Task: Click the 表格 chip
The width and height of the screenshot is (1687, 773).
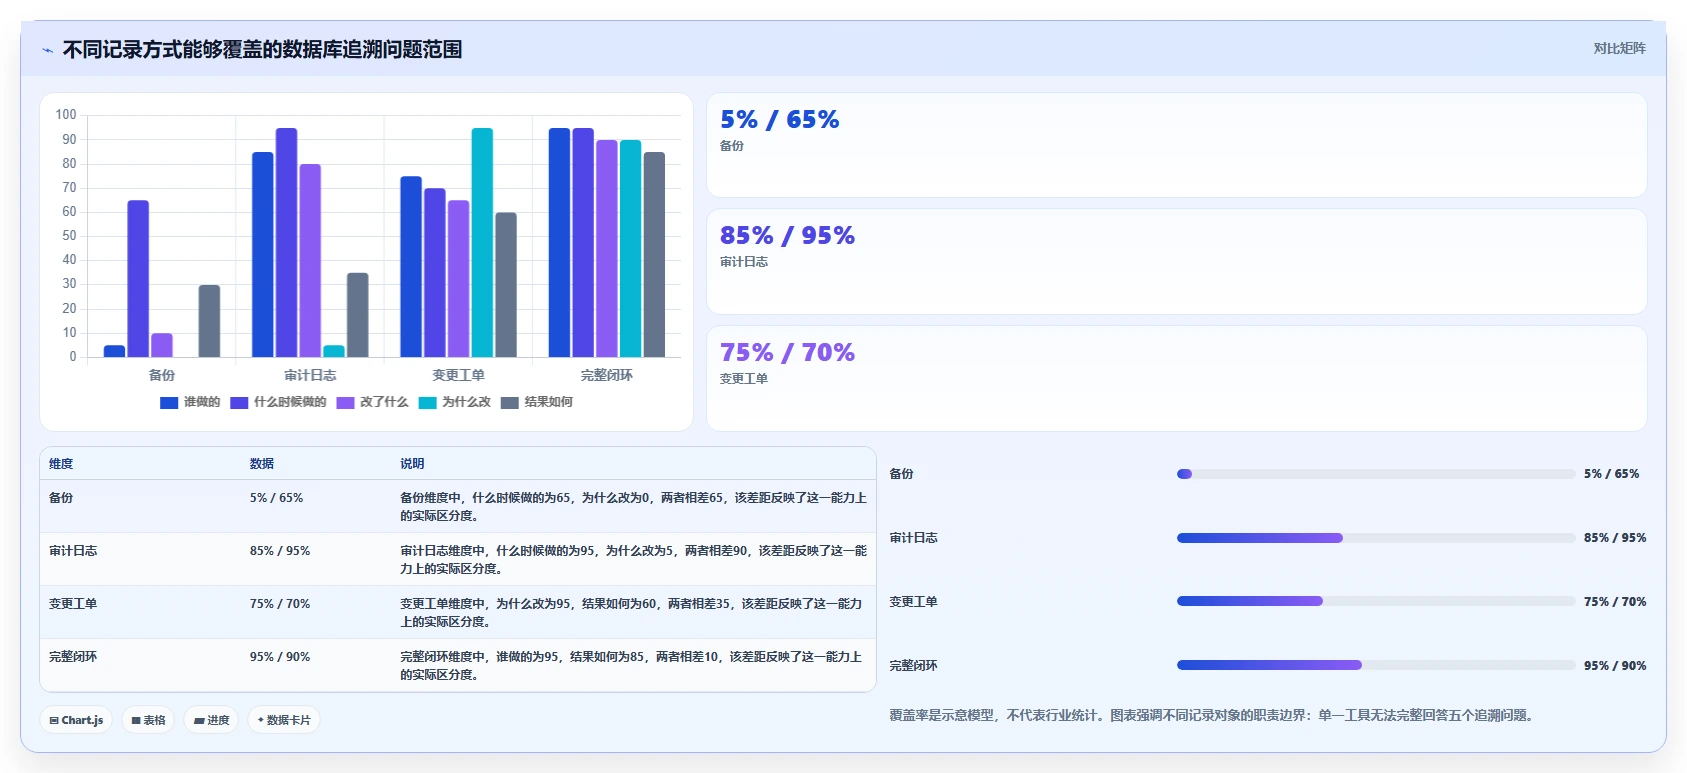Action: pyautogui.click(x=148, y=720)
